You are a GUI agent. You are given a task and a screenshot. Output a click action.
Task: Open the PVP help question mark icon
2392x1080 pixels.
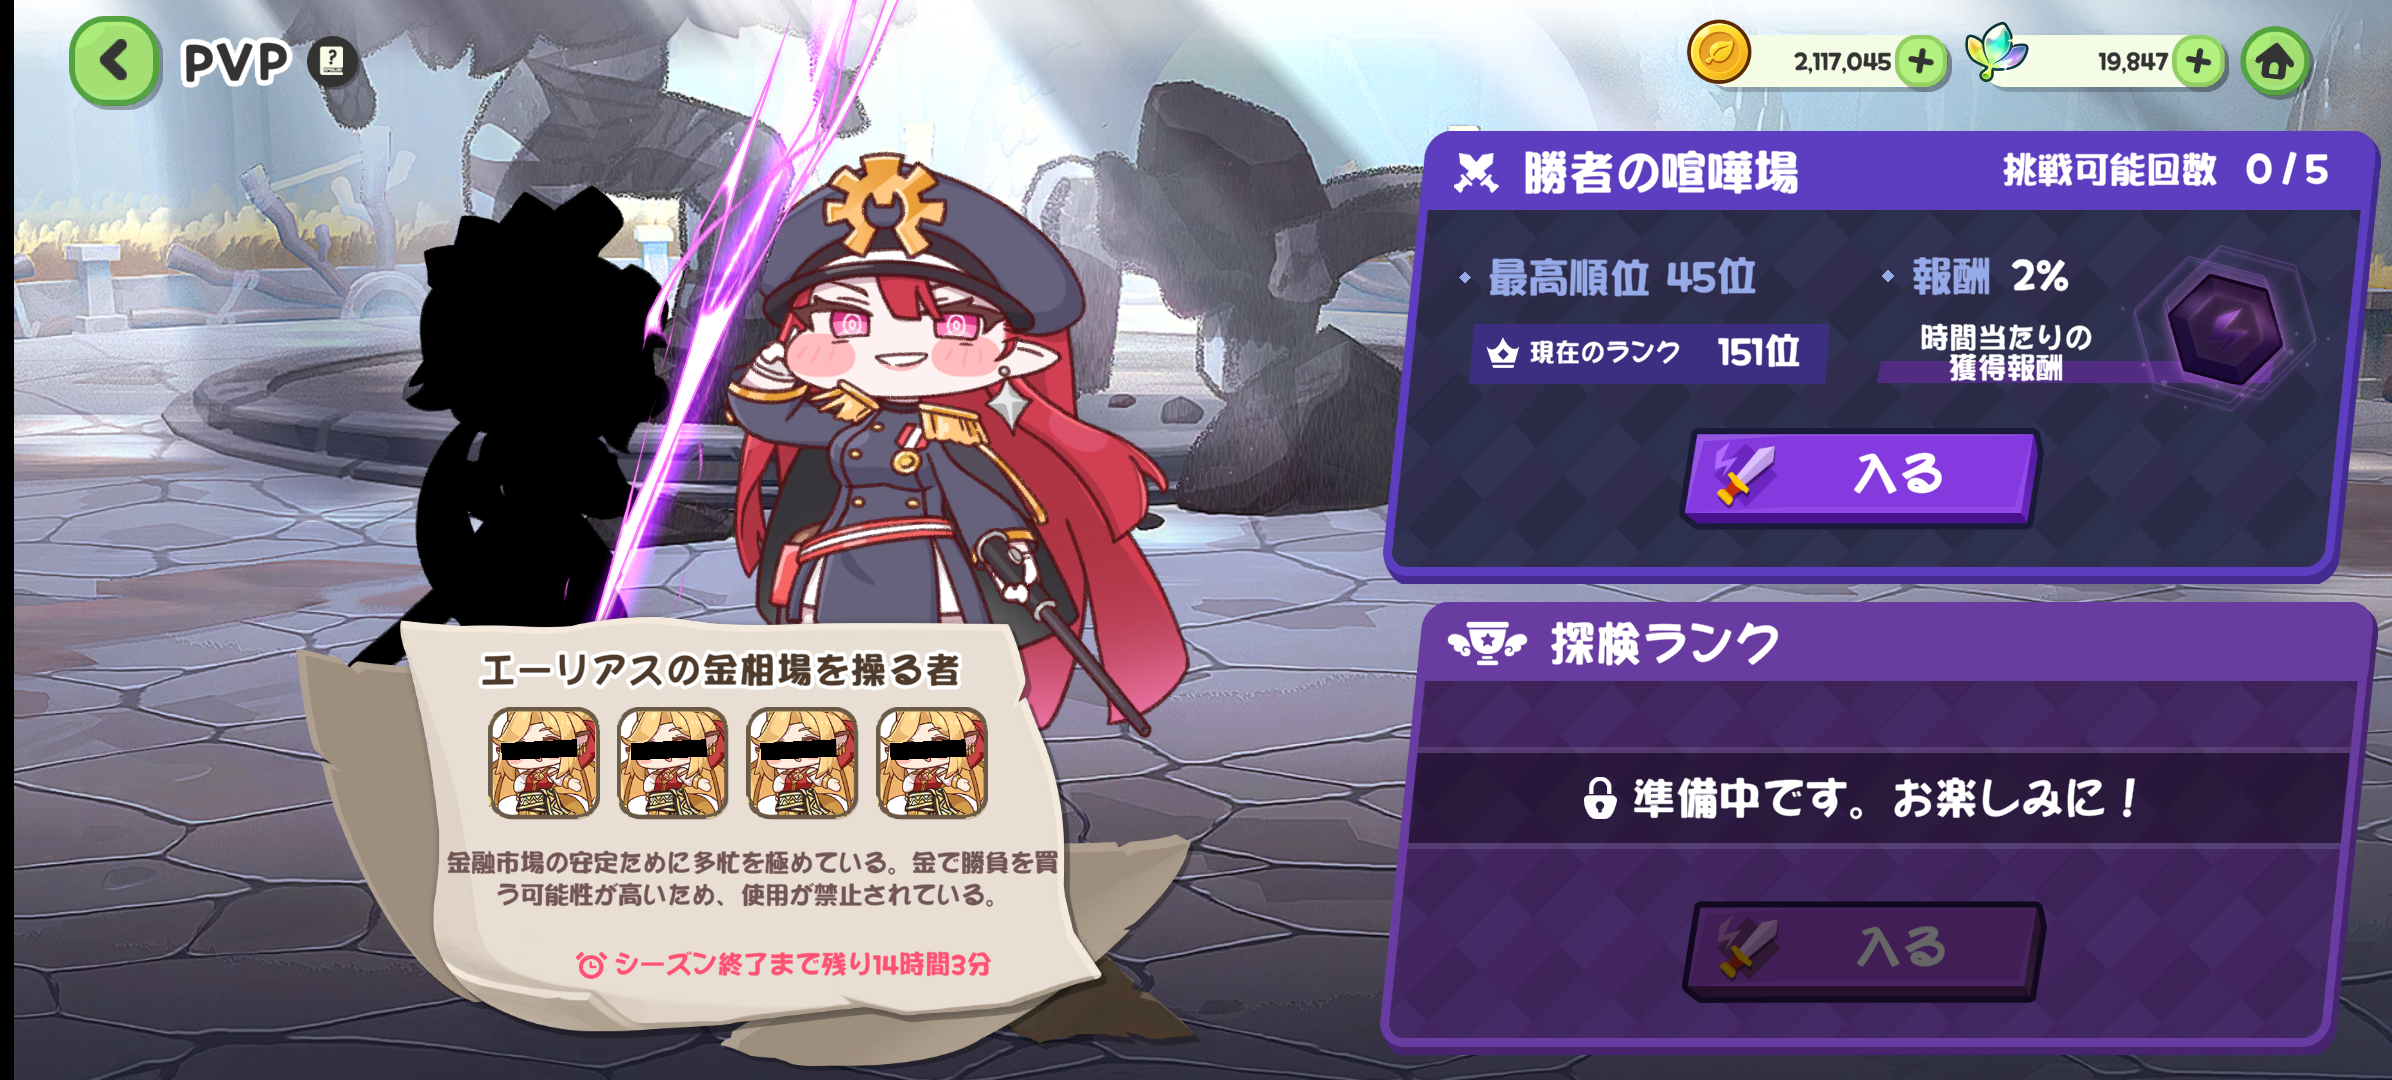point(332,62)
